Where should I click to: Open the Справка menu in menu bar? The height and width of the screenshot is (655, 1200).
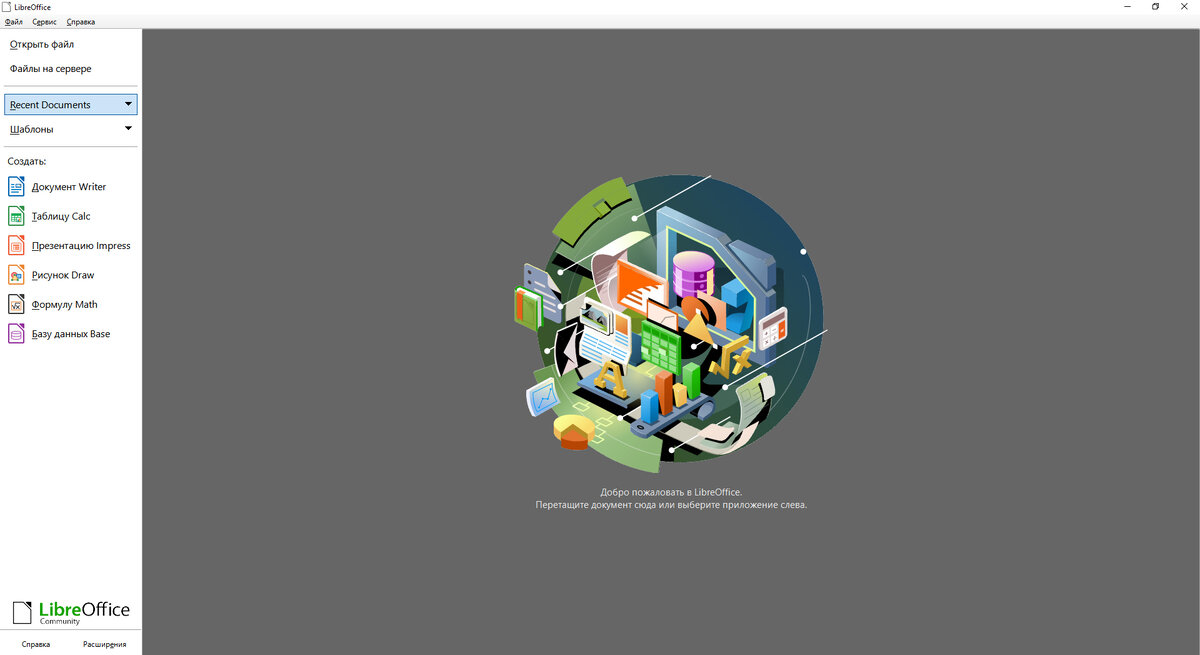pos(81,21)
